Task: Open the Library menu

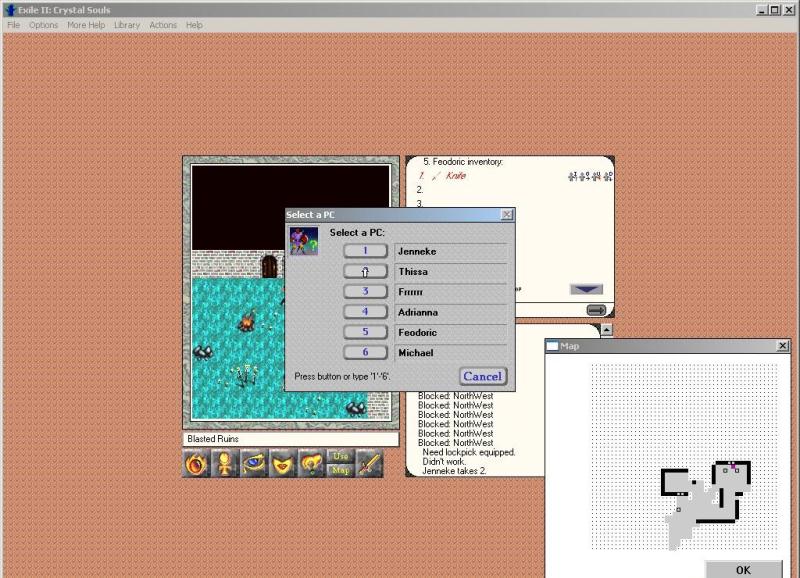Action: point(127,25)
